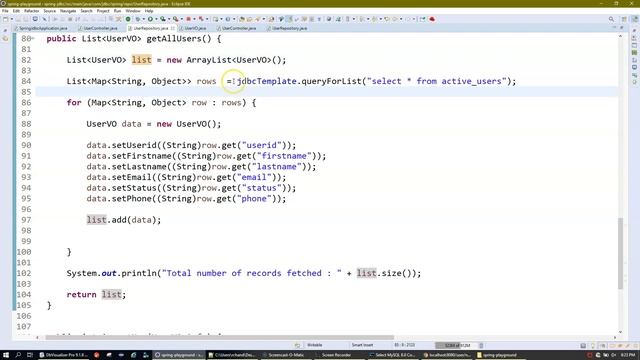
Task: Switch to SpringJdbcApplication.java tab
Action: 43,28
